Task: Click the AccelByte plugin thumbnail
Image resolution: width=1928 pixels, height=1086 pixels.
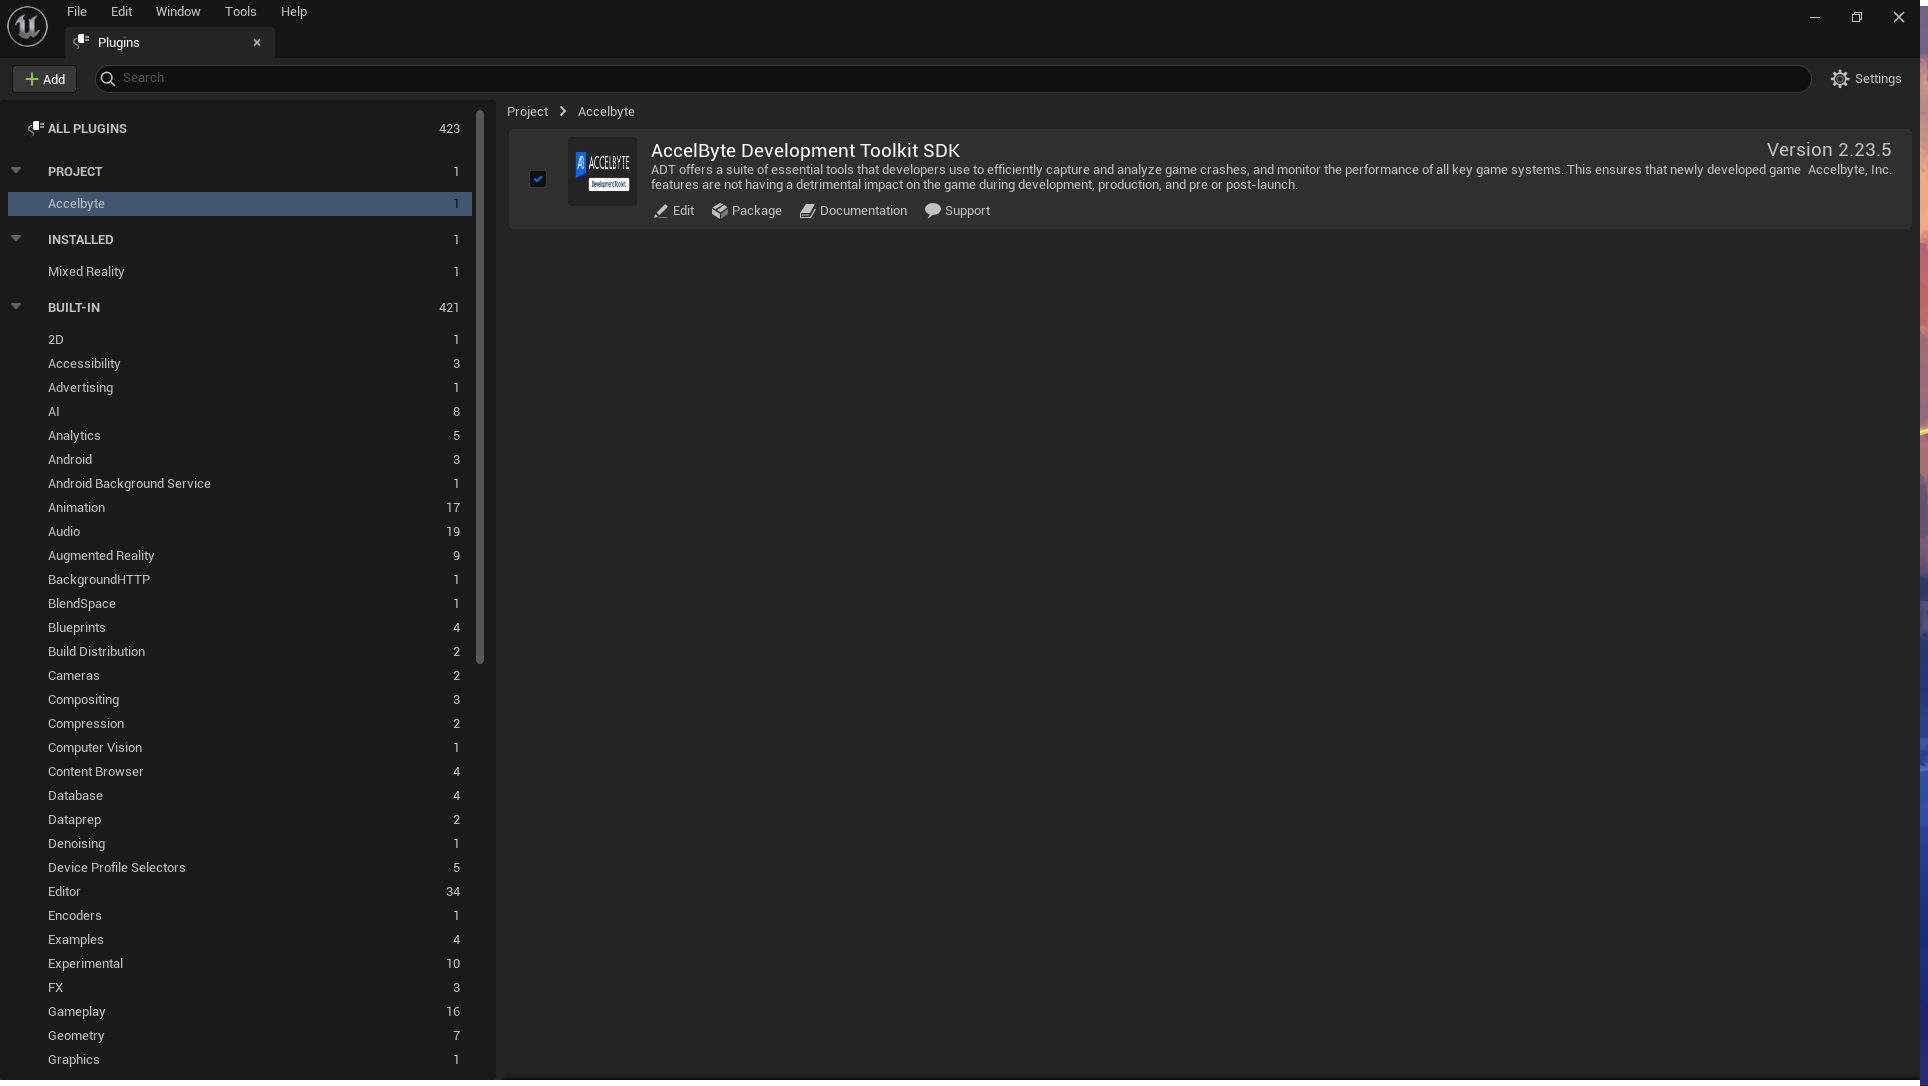Action: pyautogui.click(x=602, y=171)
